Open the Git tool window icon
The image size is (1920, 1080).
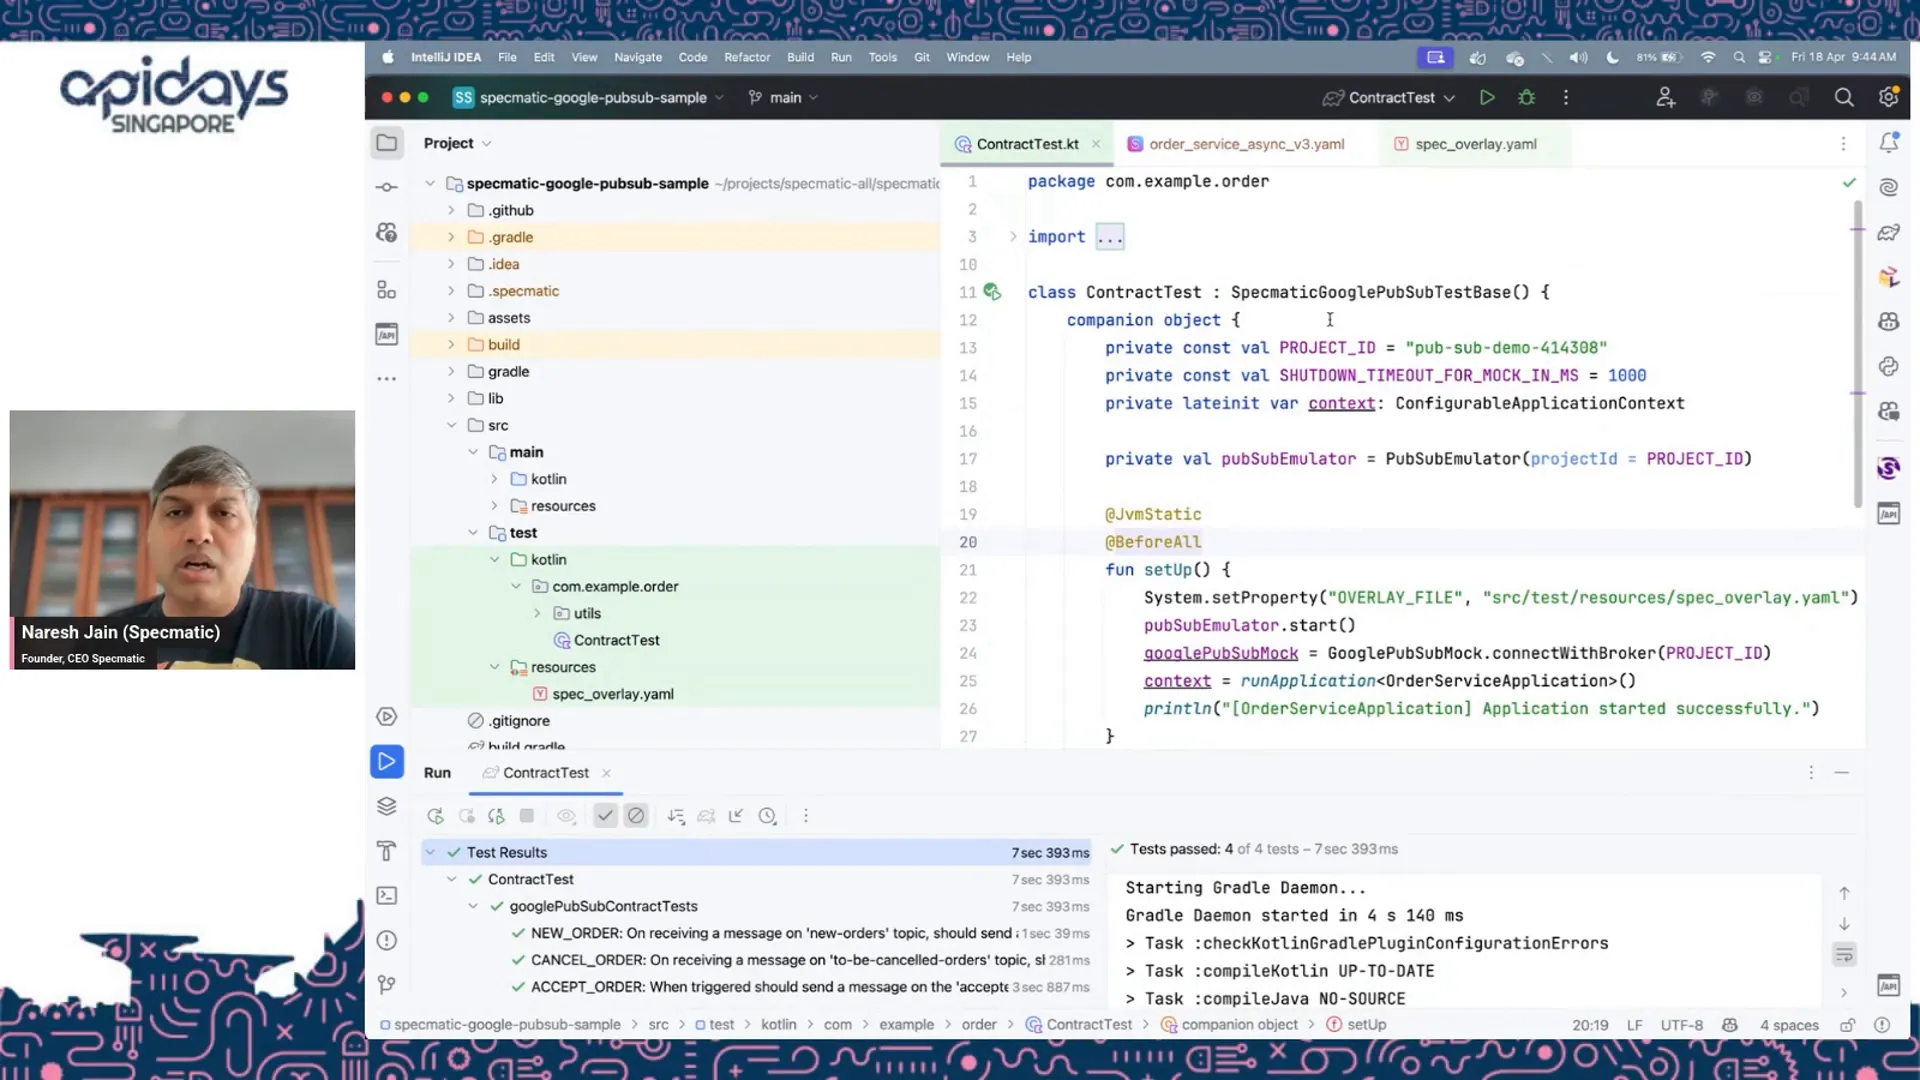[x=387, y=985]
